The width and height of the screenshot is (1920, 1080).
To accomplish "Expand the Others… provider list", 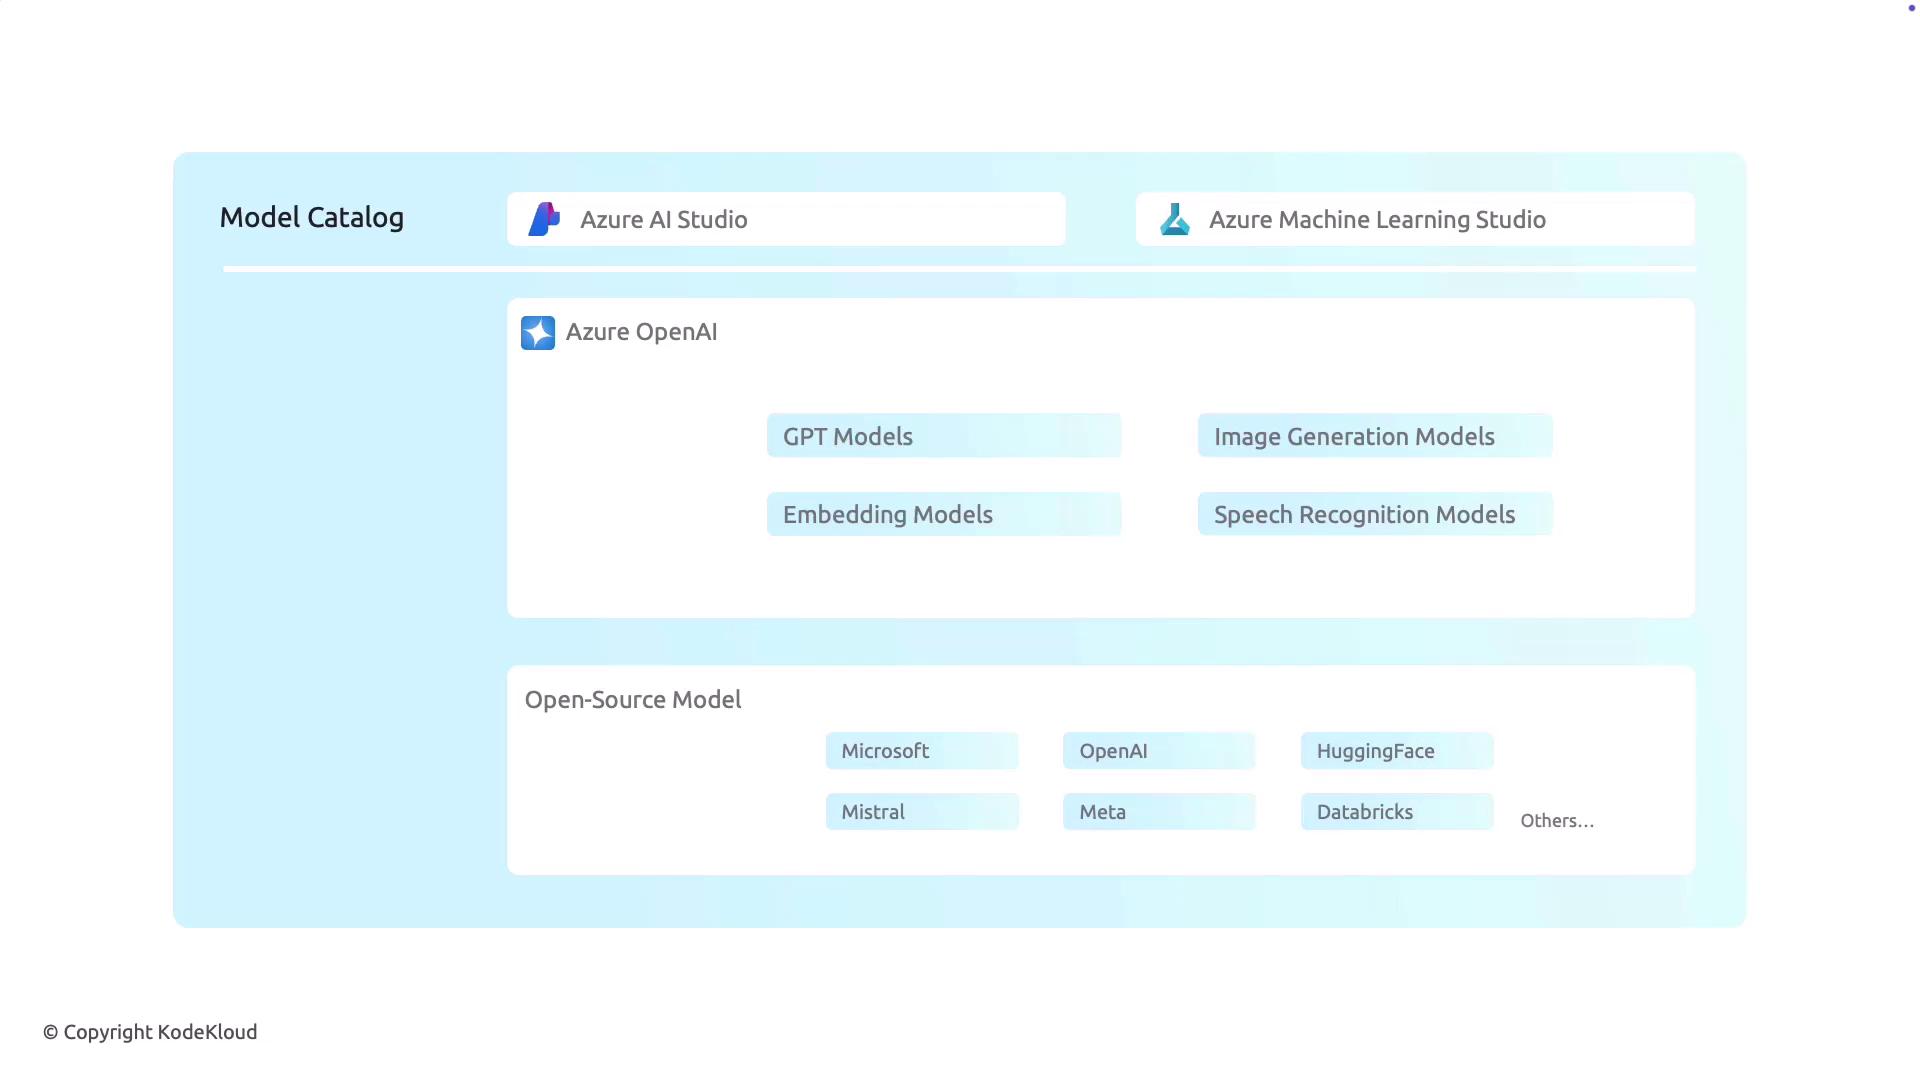I will 1556,821.
